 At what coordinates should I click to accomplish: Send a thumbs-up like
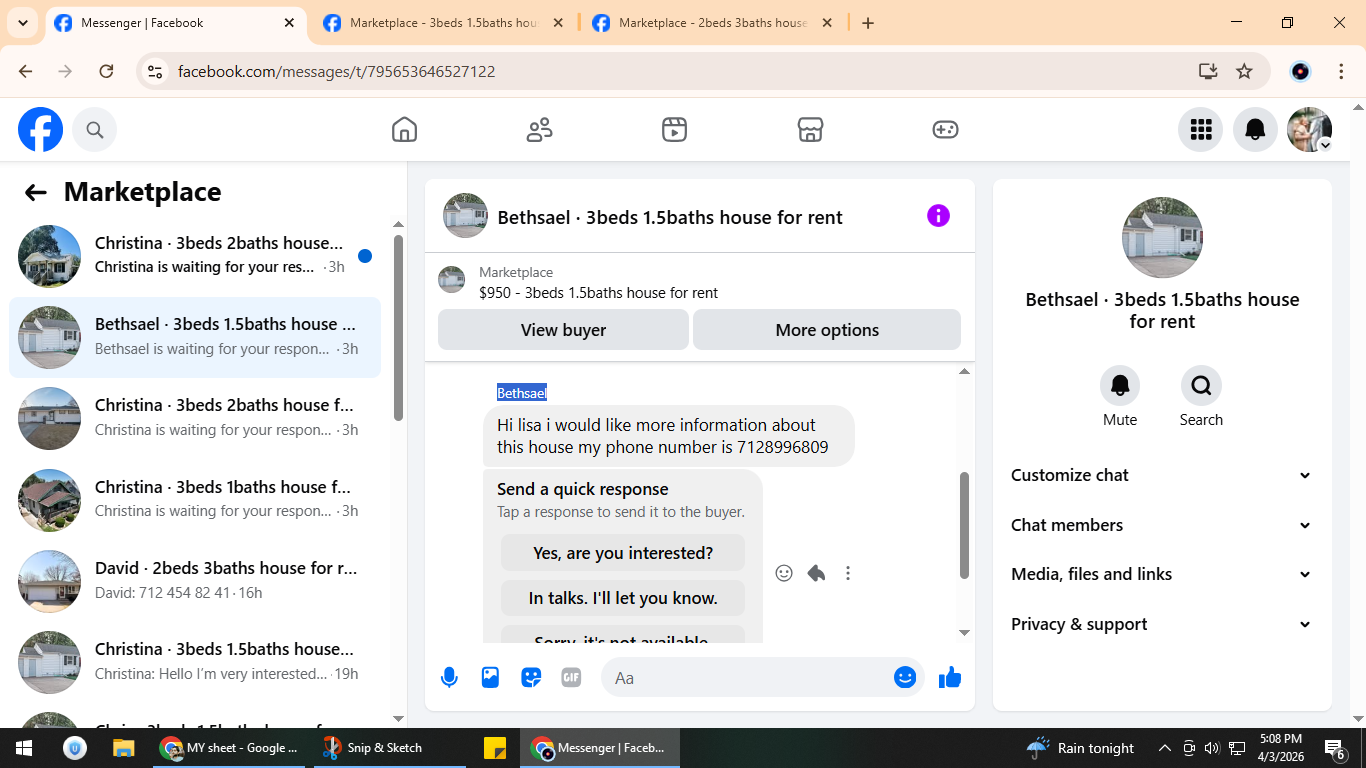[950, 678]
